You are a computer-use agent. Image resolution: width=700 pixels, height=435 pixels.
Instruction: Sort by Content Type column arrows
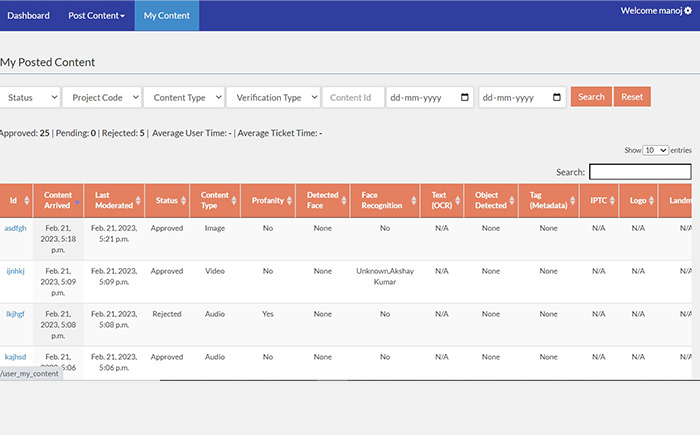(234, 201)
